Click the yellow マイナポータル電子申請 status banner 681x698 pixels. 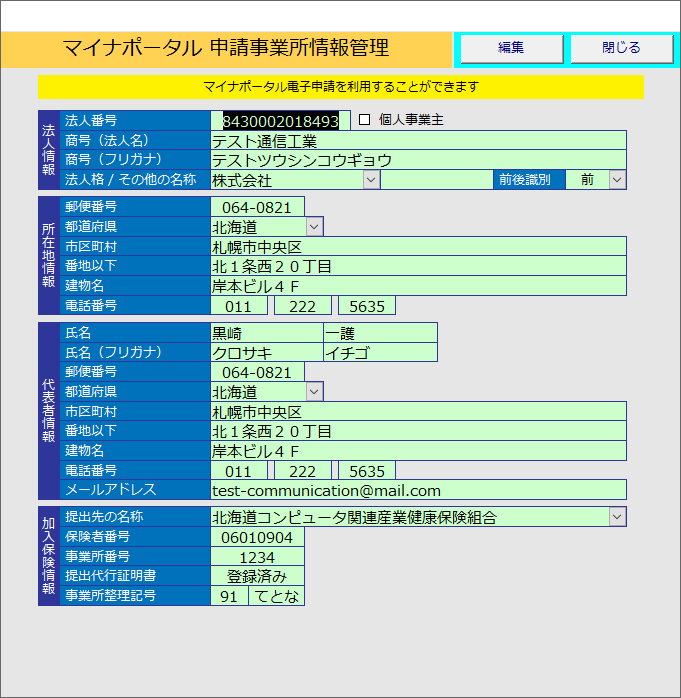tap(340, 87)
